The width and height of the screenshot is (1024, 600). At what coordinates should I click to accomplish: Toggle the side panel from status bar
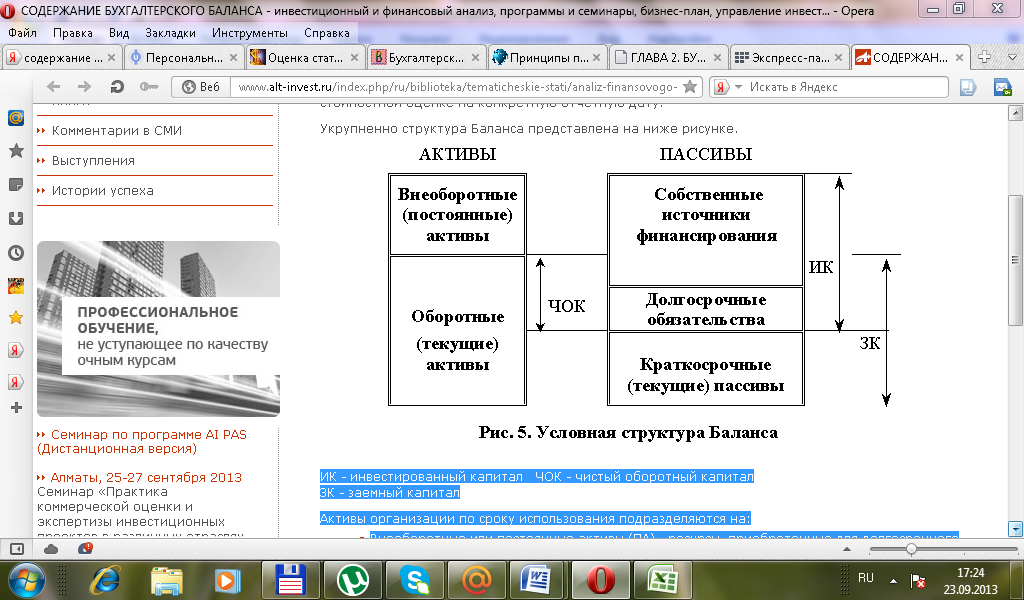tap(17, 549)
